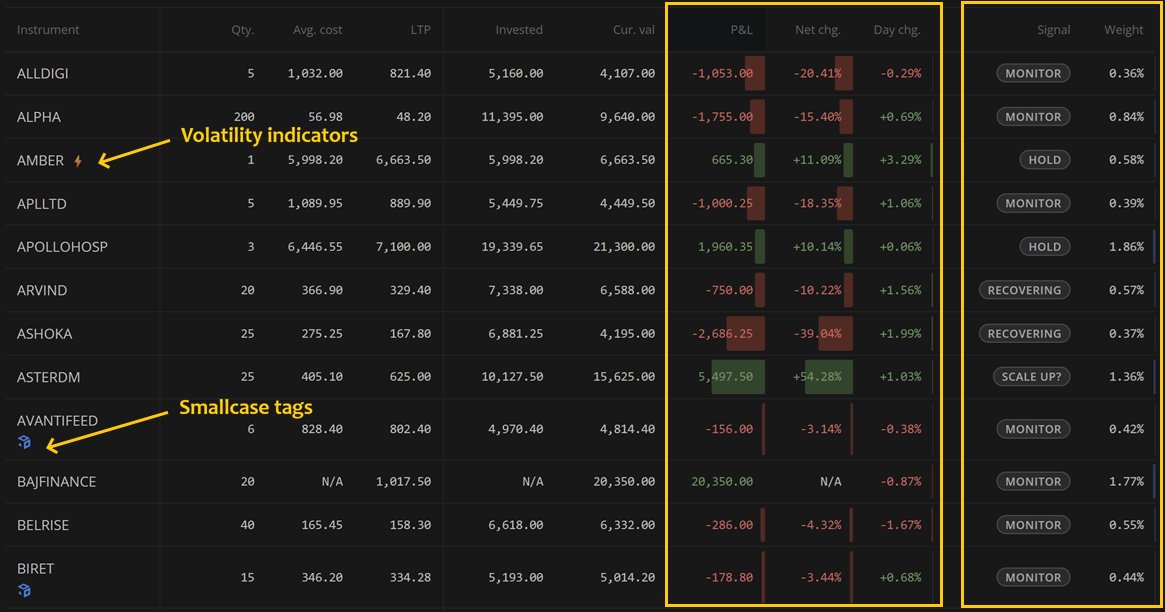Select the ALPHA instrument name
The height and width of the screenshot is (612, 1165).
pos(38,117)
